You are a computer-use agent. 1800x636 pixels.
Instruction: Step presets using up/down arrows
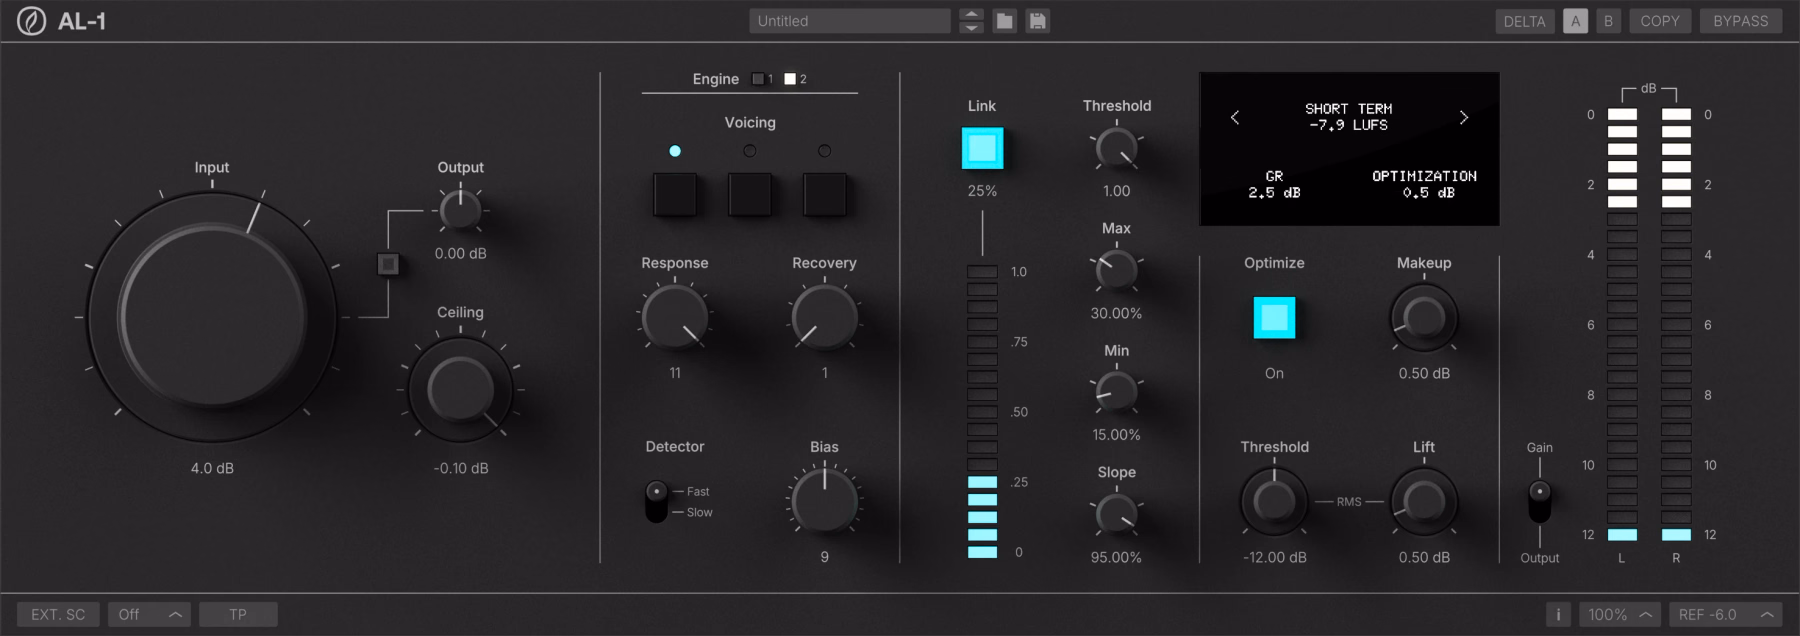pos(971,21)
